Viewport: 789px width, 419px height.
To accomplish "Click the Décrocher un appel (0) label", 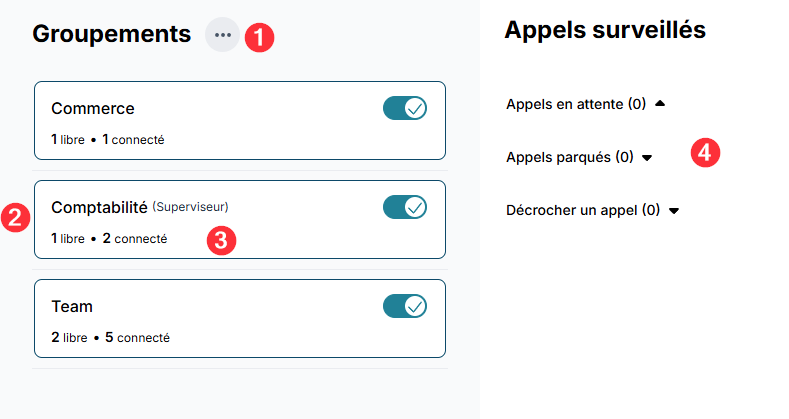I will [583, 210].
